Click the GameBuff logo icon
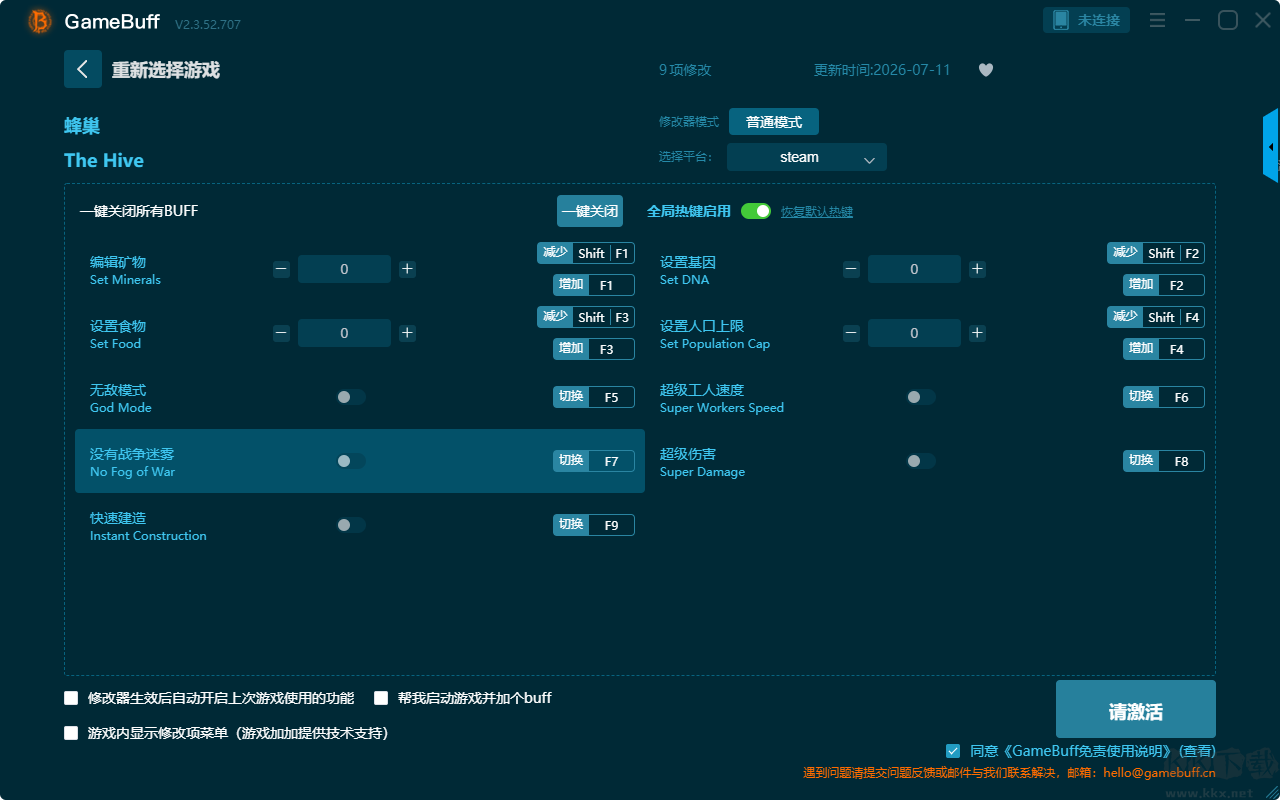The width and height of the screenshot is (1280, 800). tap(40, 21)
